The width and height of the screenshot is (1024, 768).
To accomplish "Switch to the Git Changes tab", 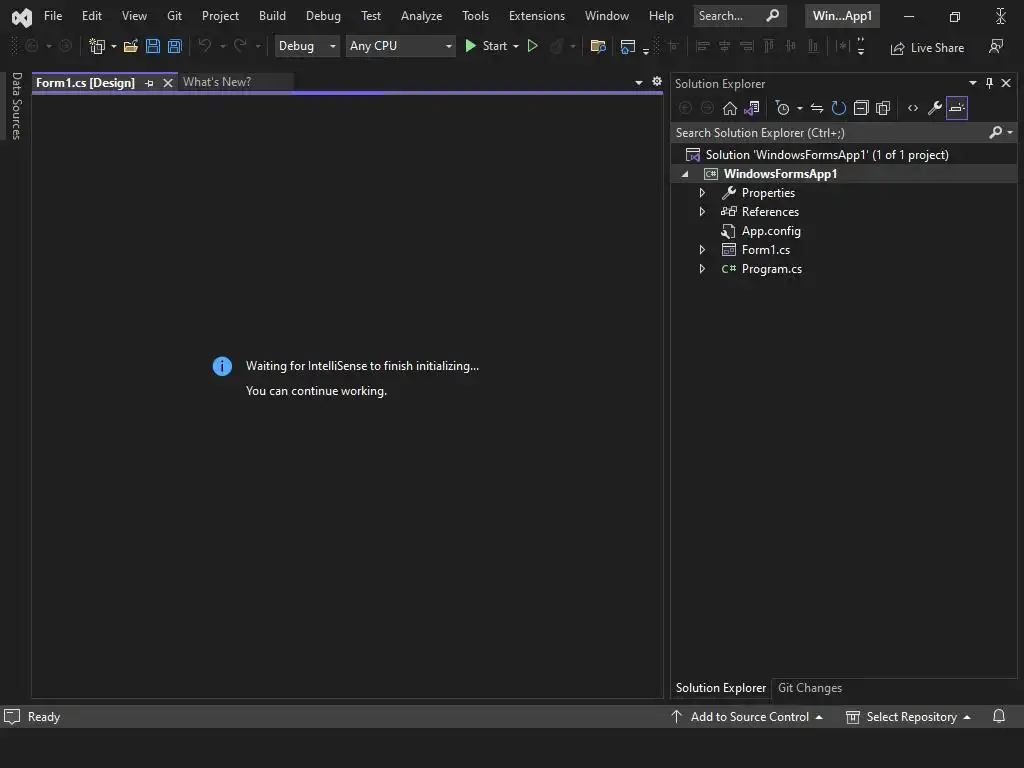I will 810,688.
